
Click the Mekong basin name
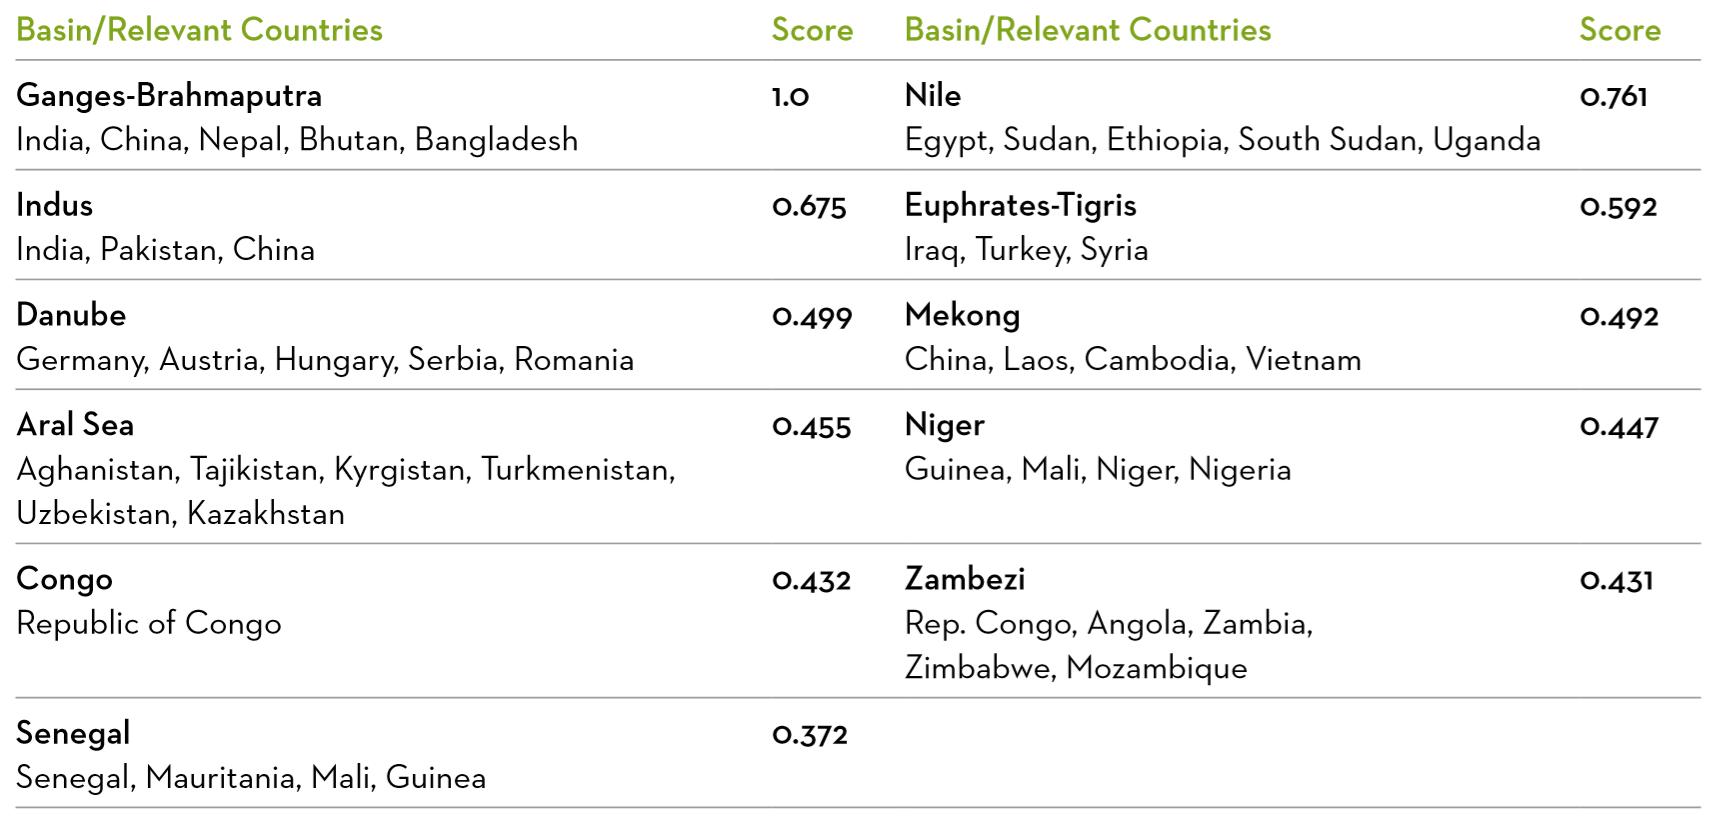pos(962,316)
